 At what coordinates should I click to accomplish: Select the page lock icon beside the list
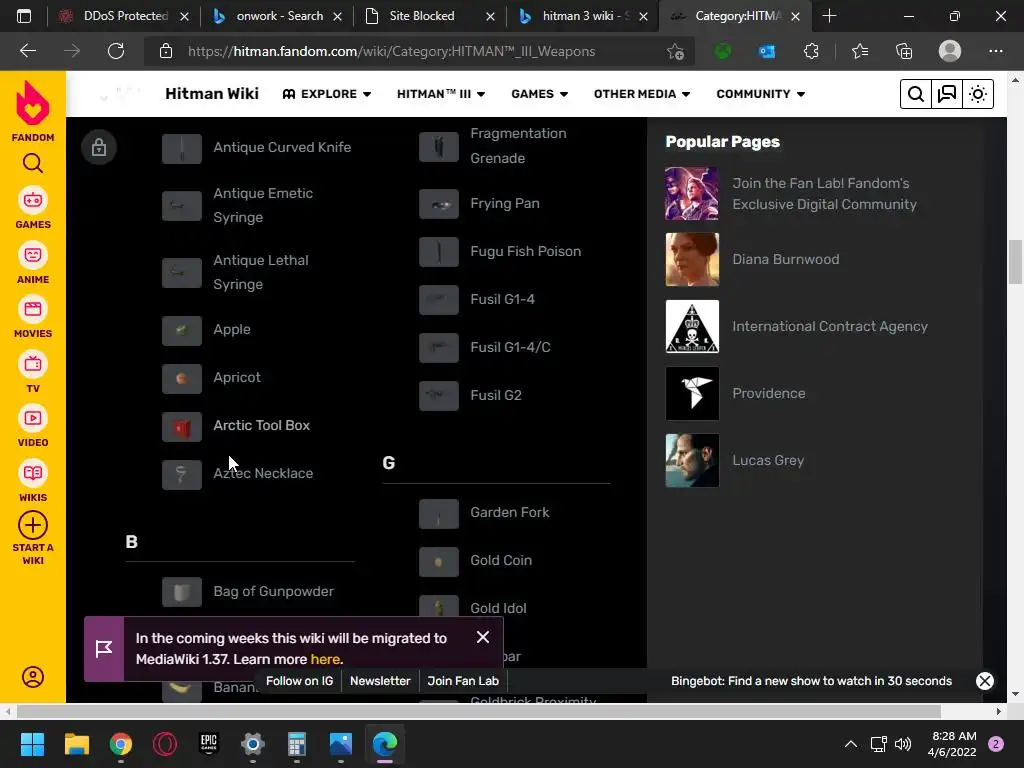point(99,147)
